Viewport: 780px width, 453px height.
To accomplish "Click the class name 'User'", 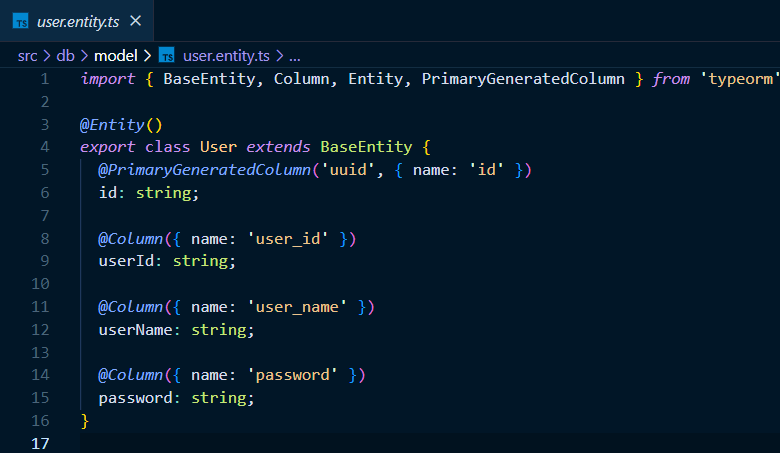I will click(218, 147).
